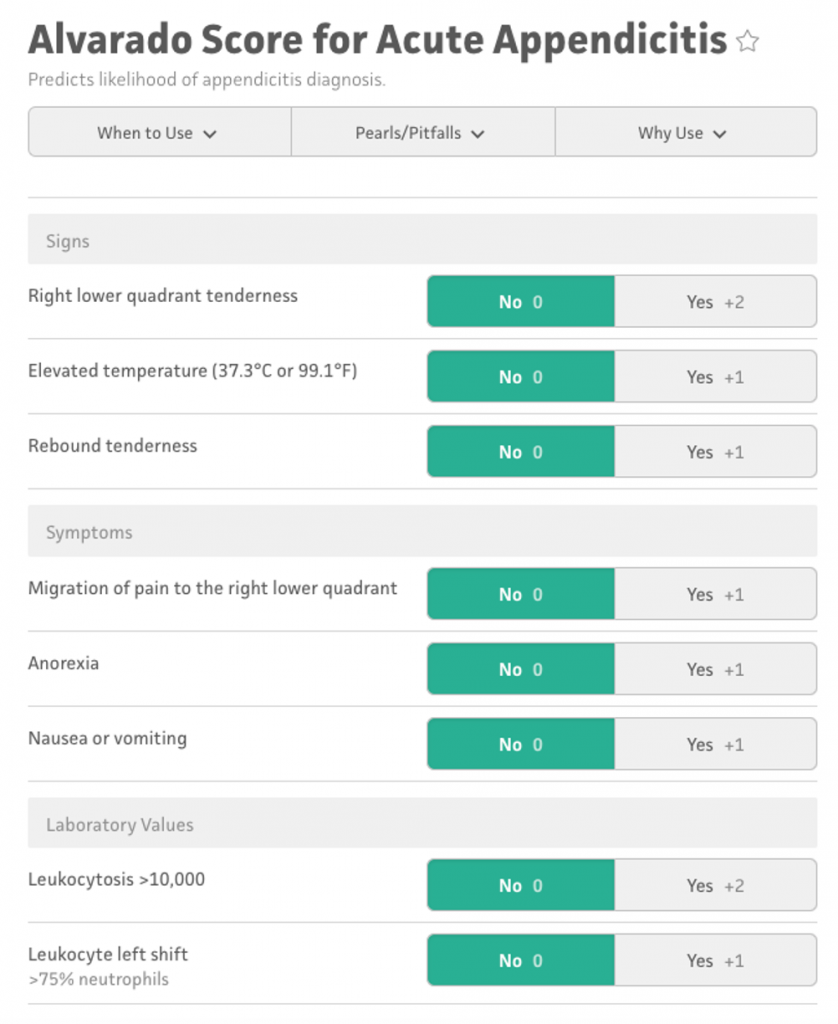This screenshot has width=838, height=1024.
Task: Click the Signs section header
Action: pyautogui.click(x=67, y=240)
